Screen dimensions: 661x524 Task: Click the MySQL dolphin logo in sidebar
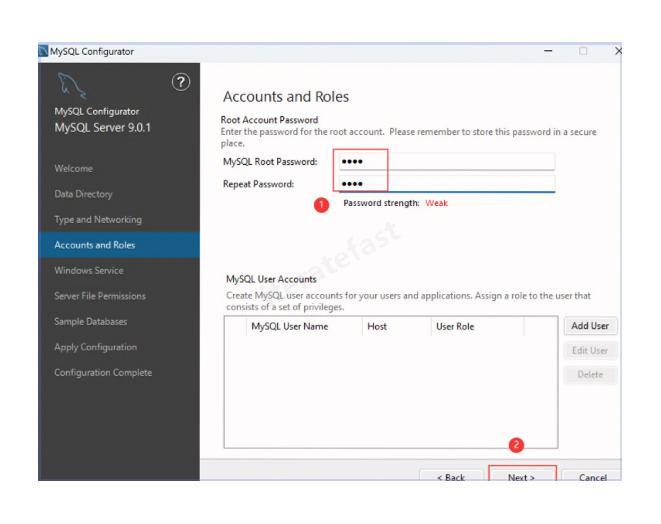click(x=71, y=86)
